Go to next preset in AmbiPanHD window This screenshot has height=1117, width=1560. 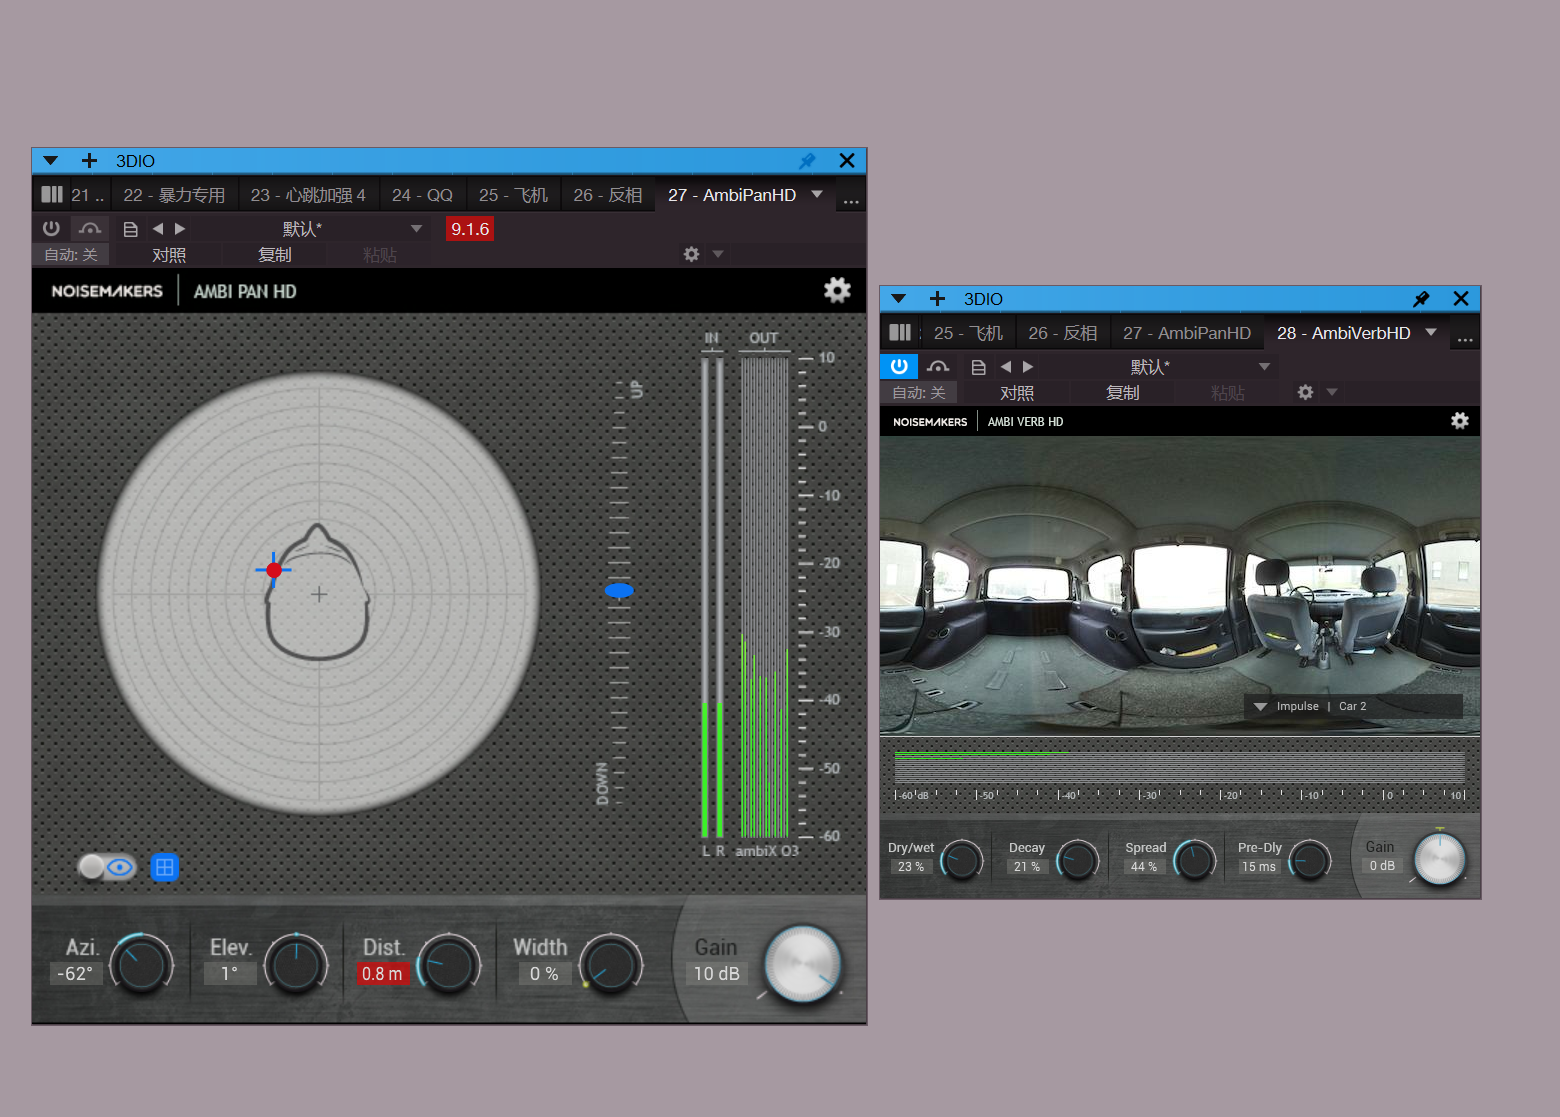180,229
